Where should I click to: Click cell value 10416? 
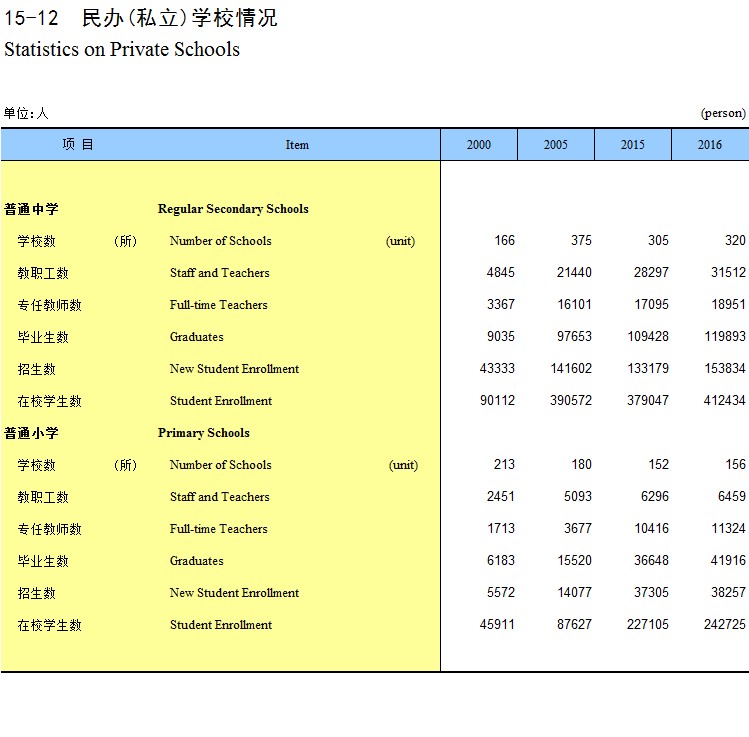coord(651,528)
